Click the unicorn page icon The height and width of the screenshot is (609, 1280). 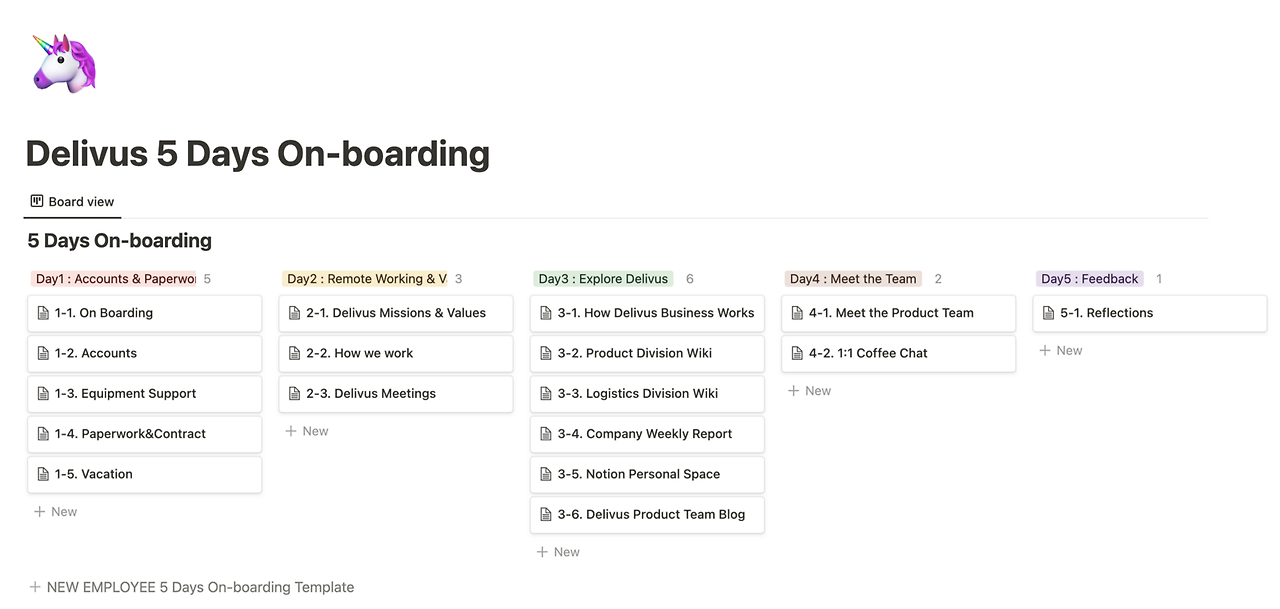pyautogui.click(x=63, y=62)
